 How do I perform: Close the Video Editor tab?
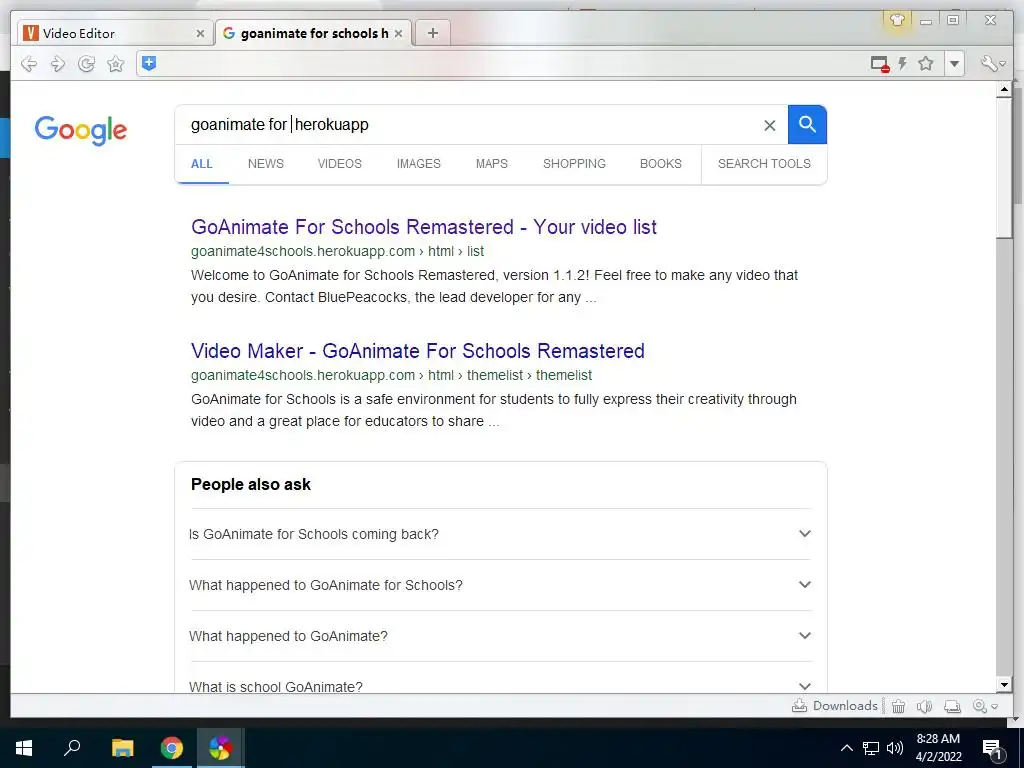pos(200,33)
